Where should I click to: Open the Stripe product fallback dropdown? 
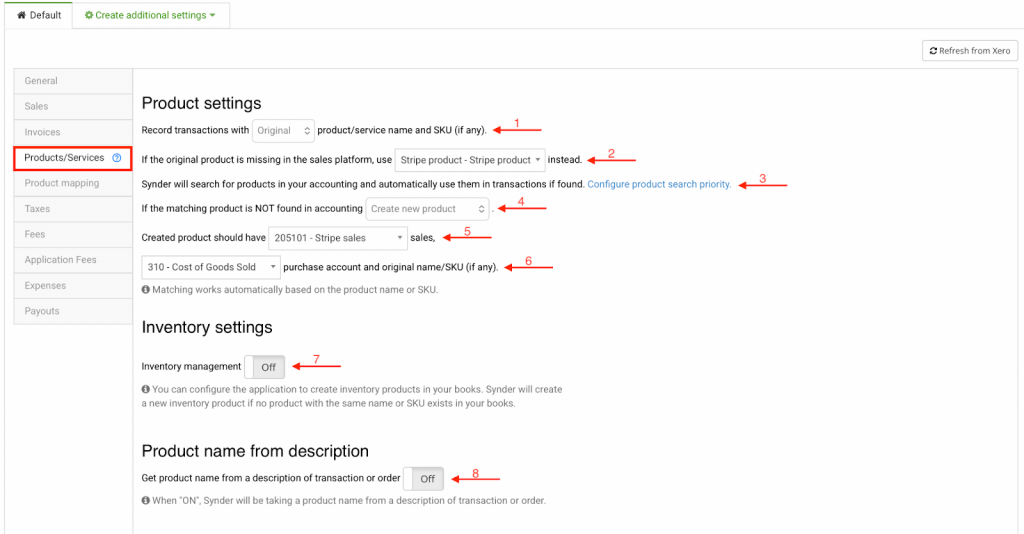(470, 160)
